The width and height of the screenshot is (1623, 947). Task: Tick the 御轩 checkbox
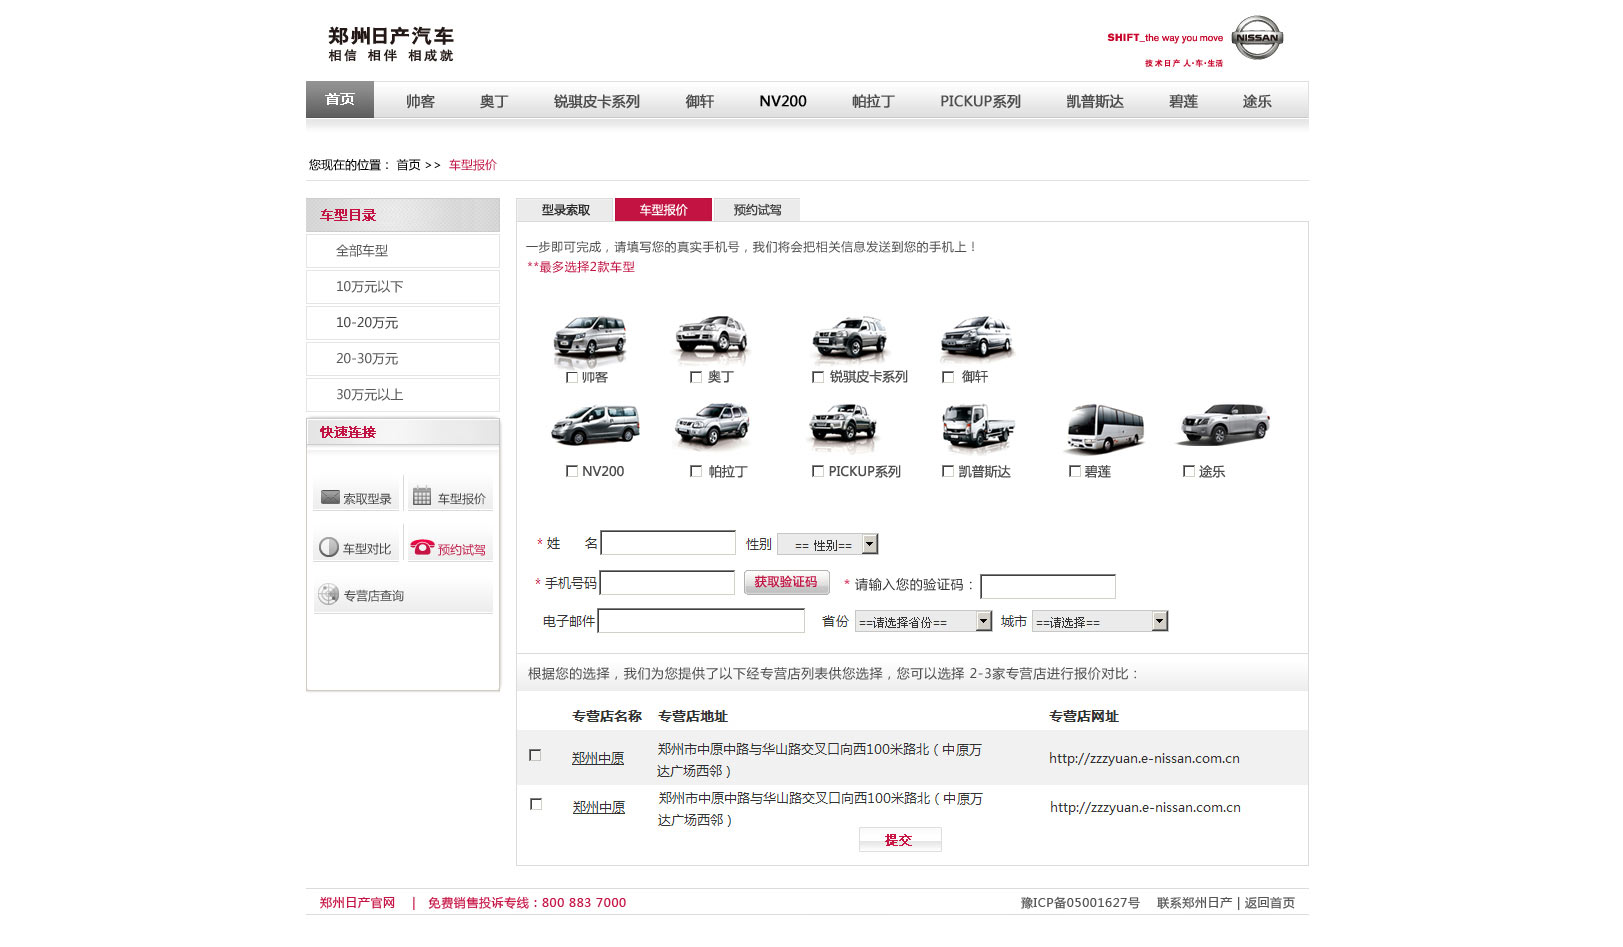pos(948,377)
